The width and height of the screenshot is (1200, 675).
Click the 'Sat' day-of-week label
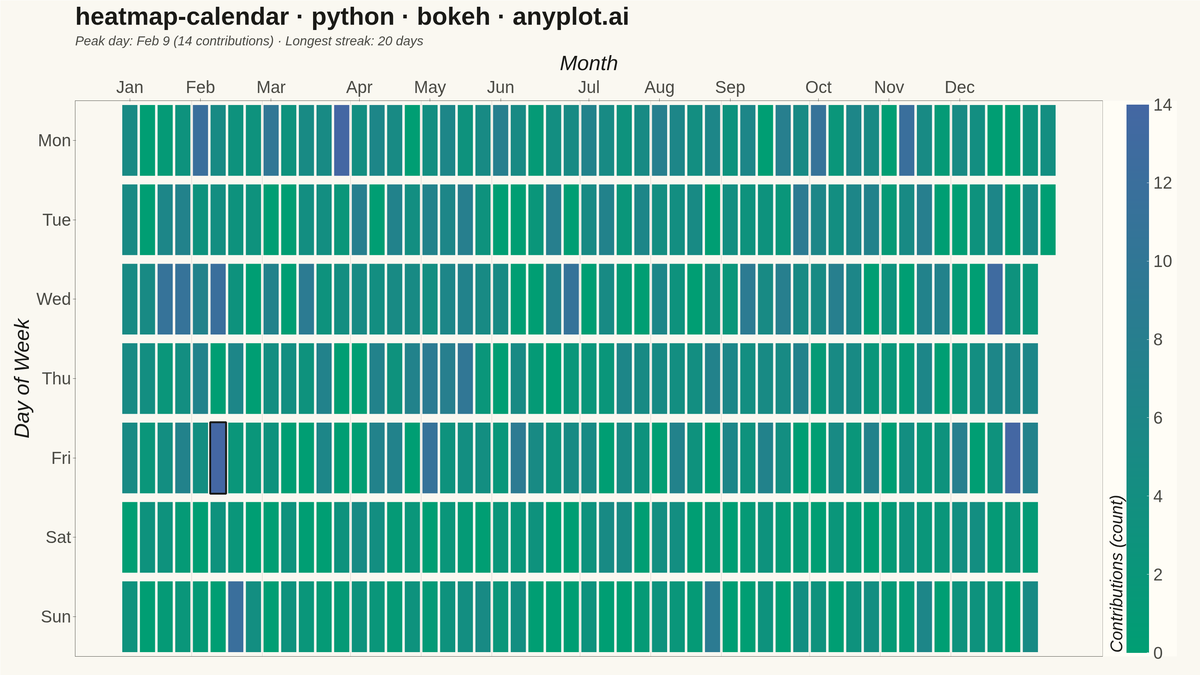[x=59, y=537]
